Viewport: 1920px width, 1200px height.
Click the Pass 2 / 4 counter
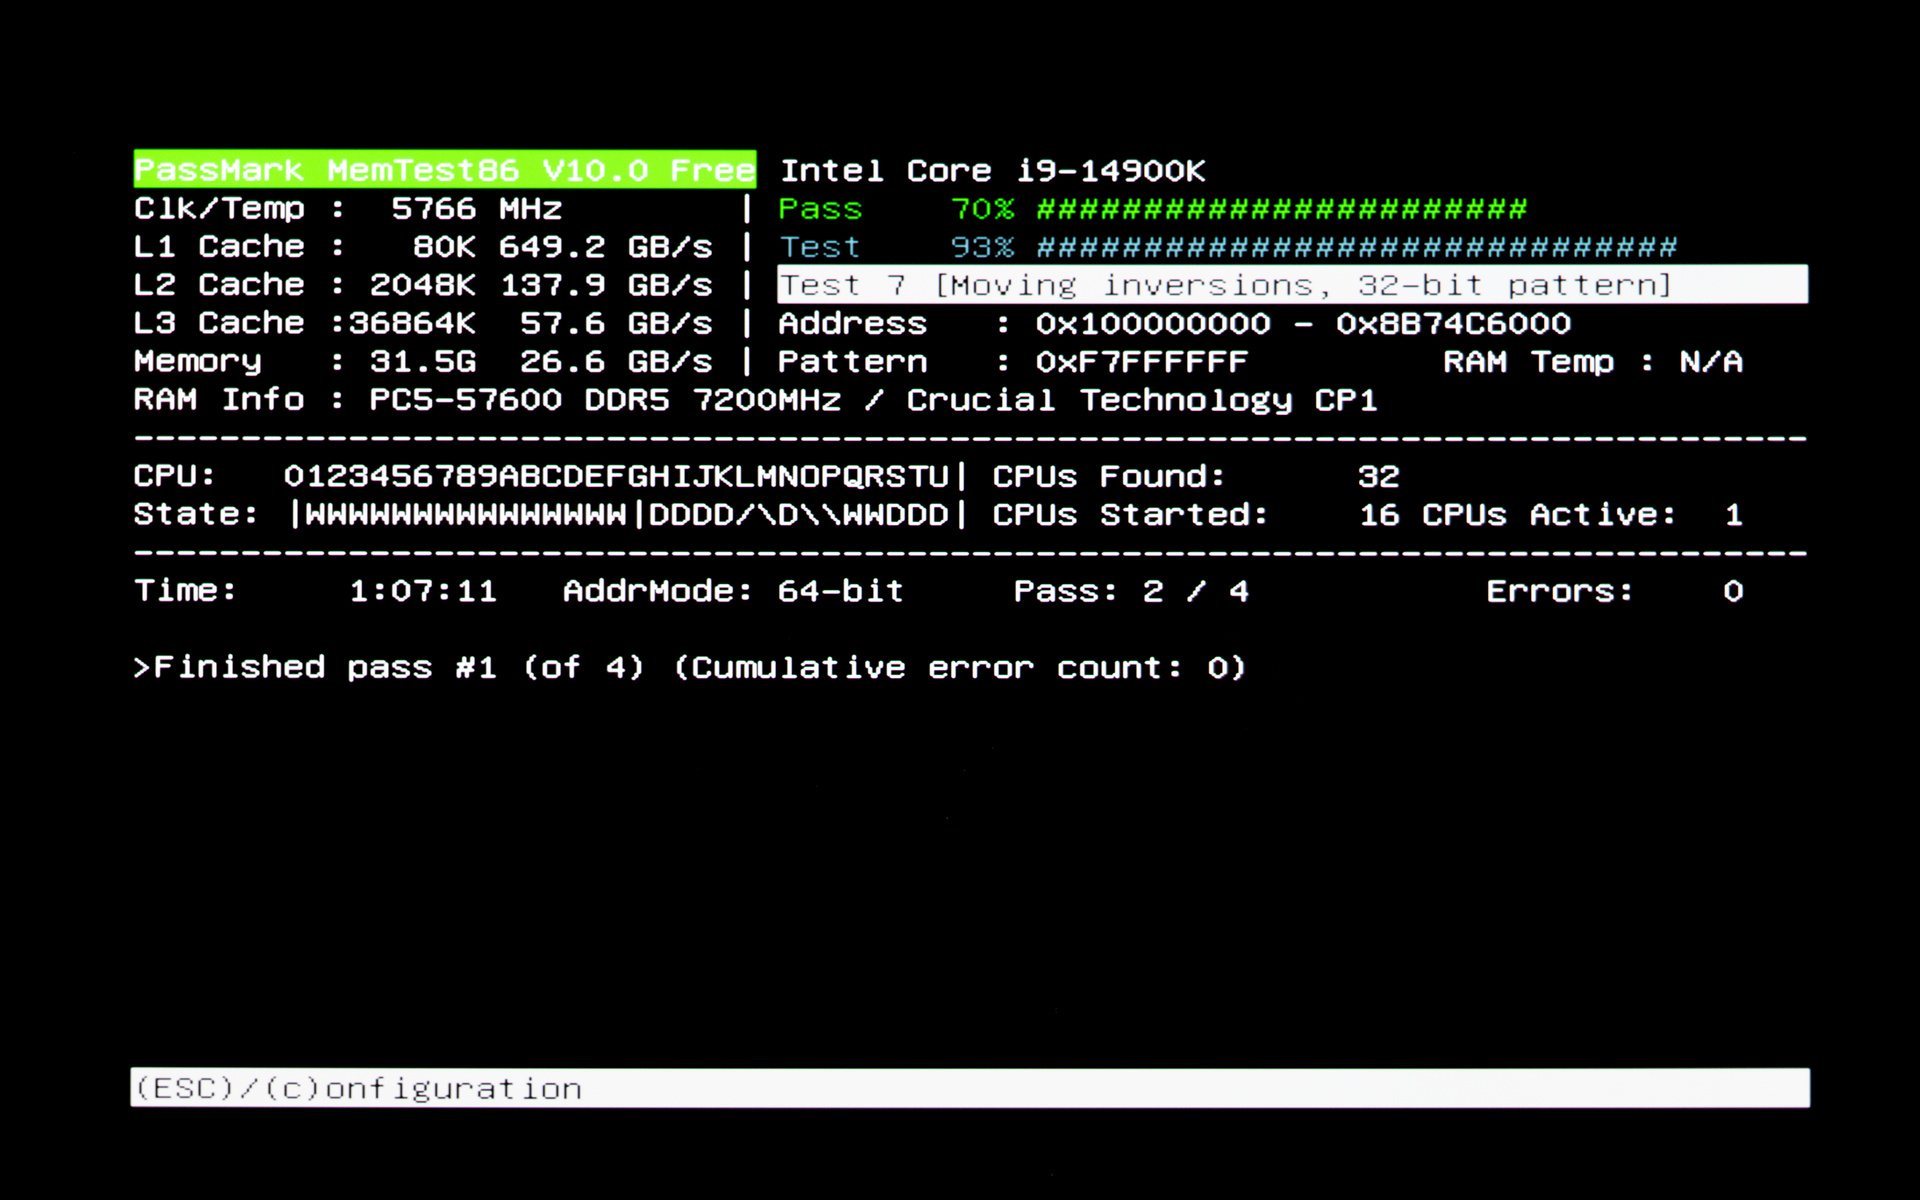1132,591
